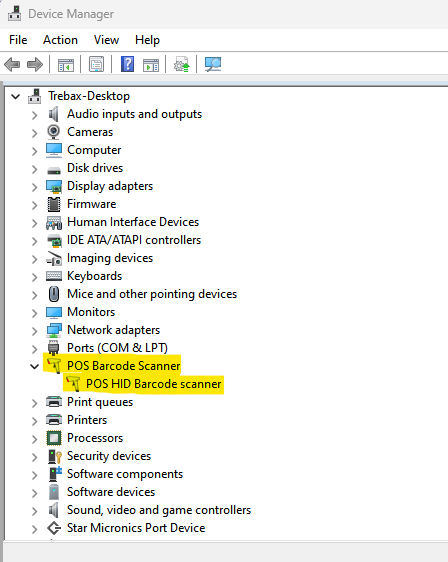Click Show/Hide Console Tree toolbar icon
The image size is (448, 562).
(x=66, y=65)
